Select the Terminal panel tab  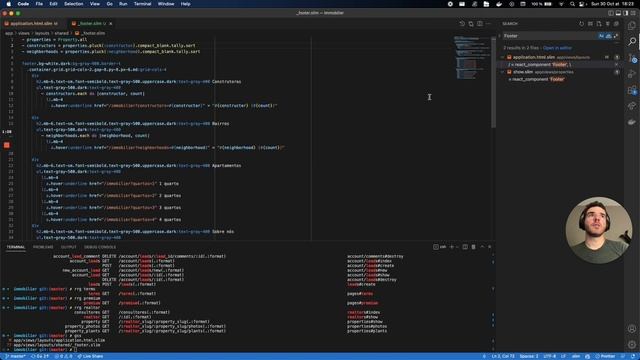point(16,247)
